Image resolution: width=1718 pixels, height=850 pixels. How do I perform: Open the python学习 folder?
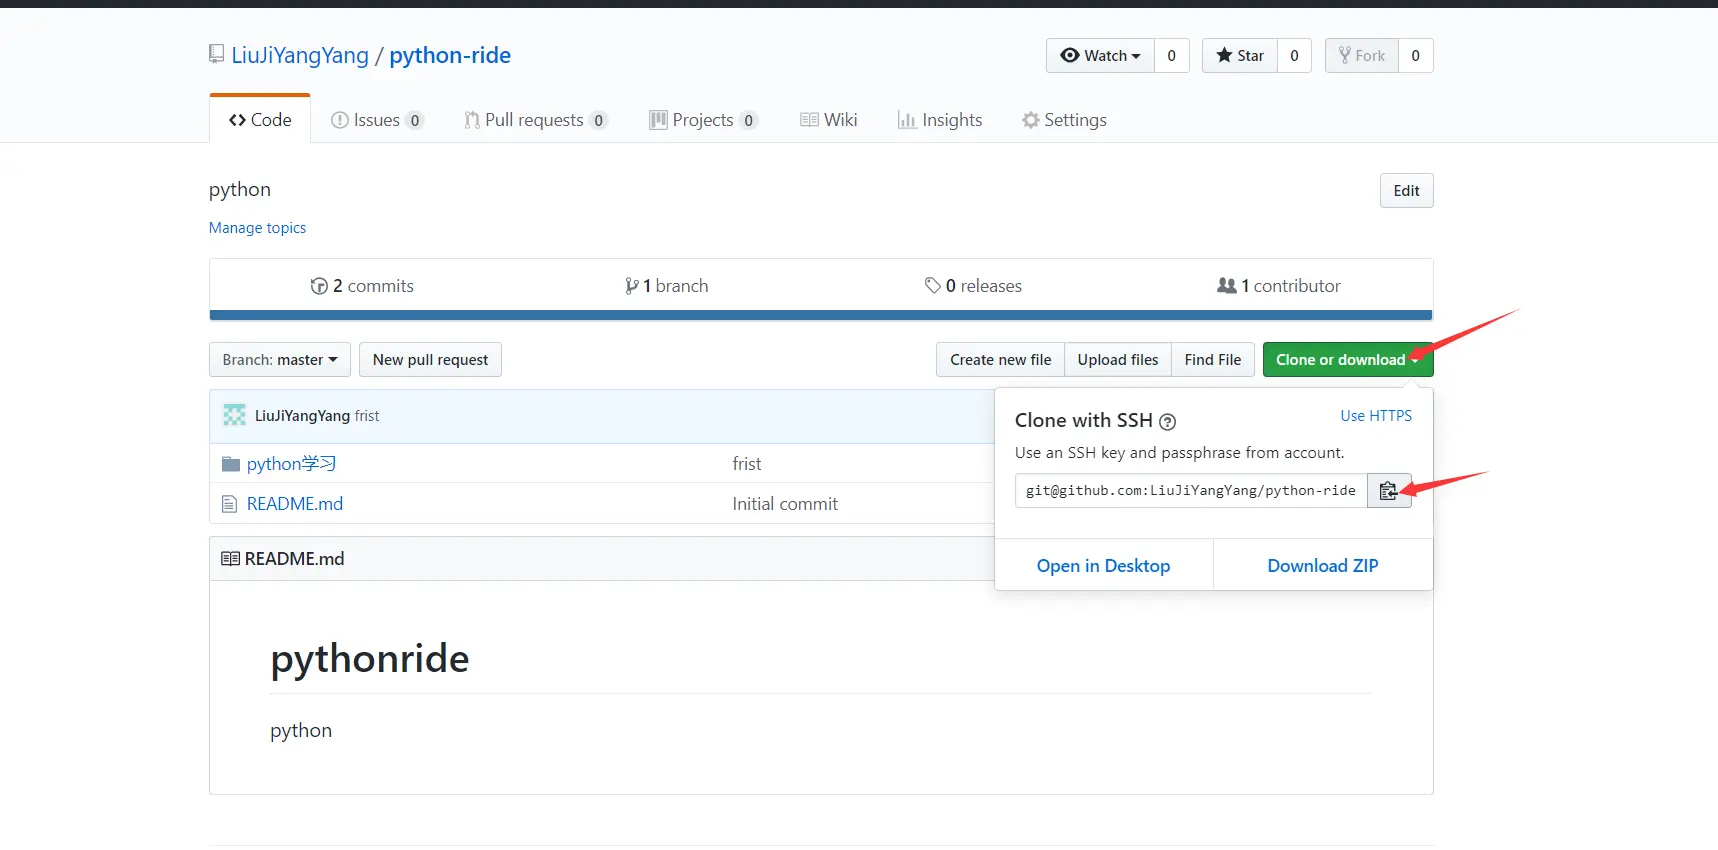click(x=291, y=464)
